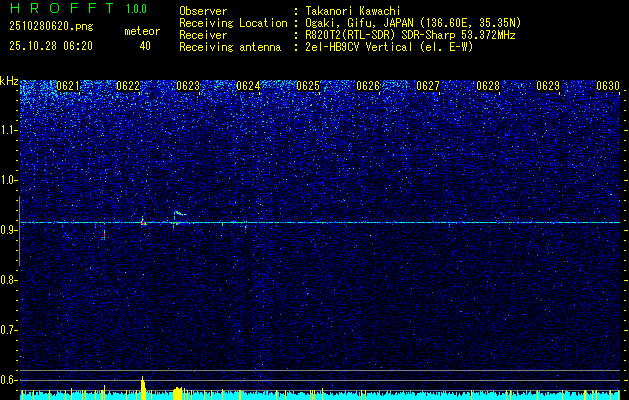
Task: Click the HROFFT title text
Action: point(62,8)
